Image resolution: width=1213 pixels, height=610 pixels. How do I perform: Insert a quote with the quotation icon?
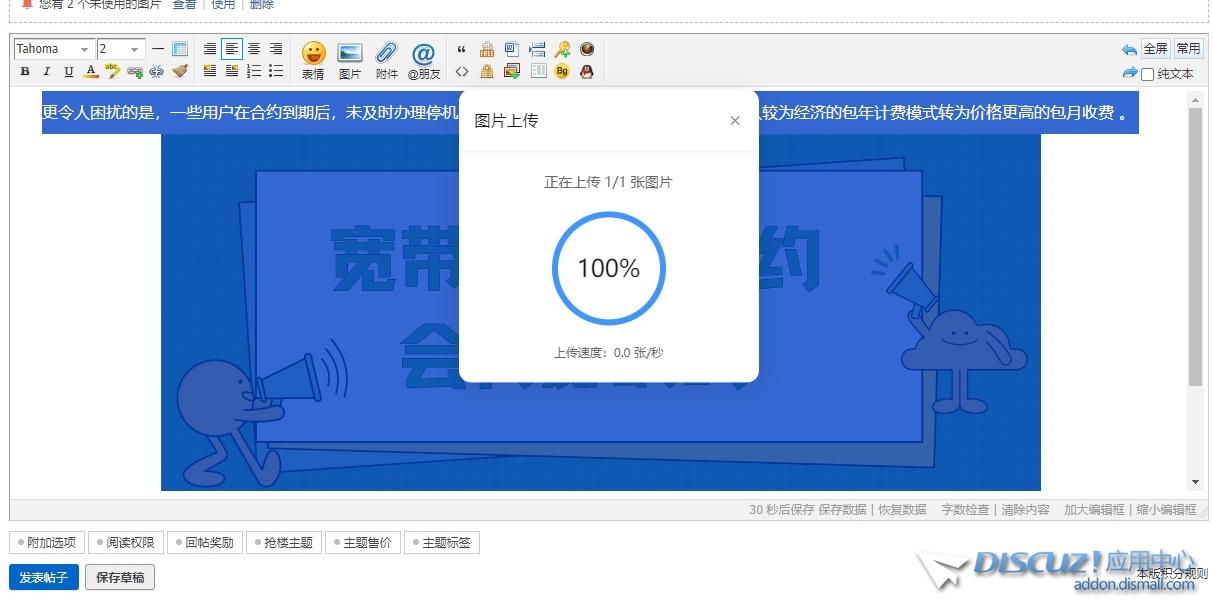point(462,49)
